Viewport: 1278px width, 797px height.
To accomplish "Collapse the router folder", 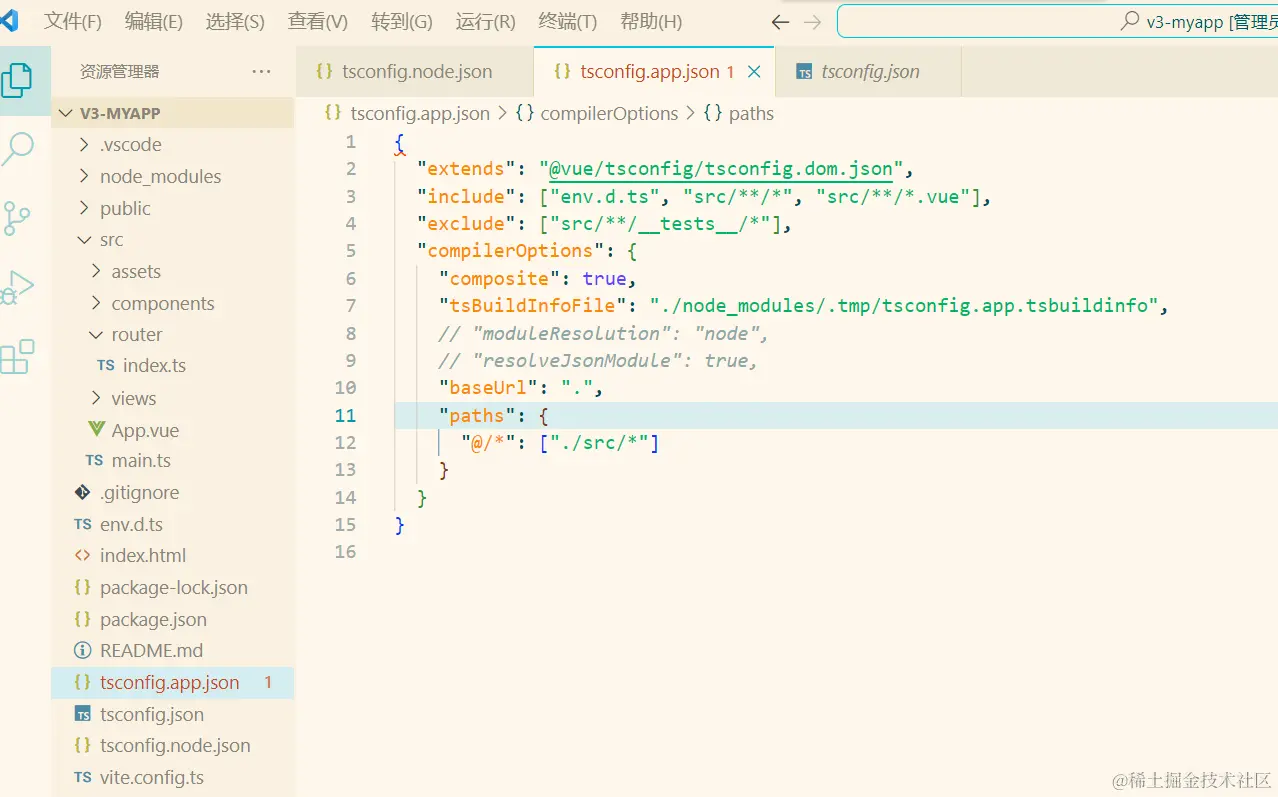I will 173,334.
